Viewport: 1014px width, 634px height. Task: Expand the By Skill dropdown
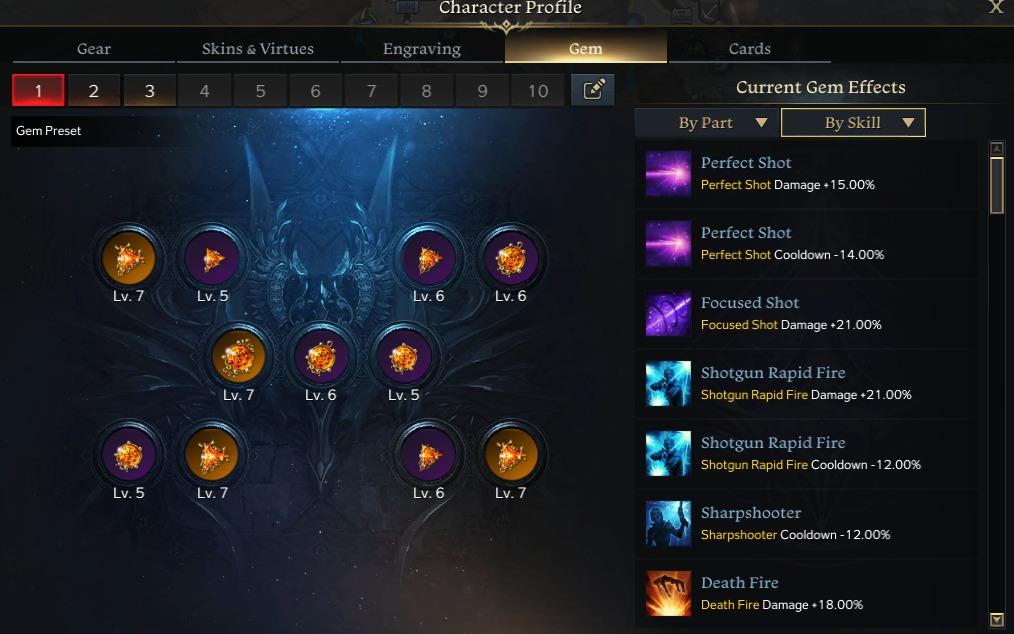853,123
